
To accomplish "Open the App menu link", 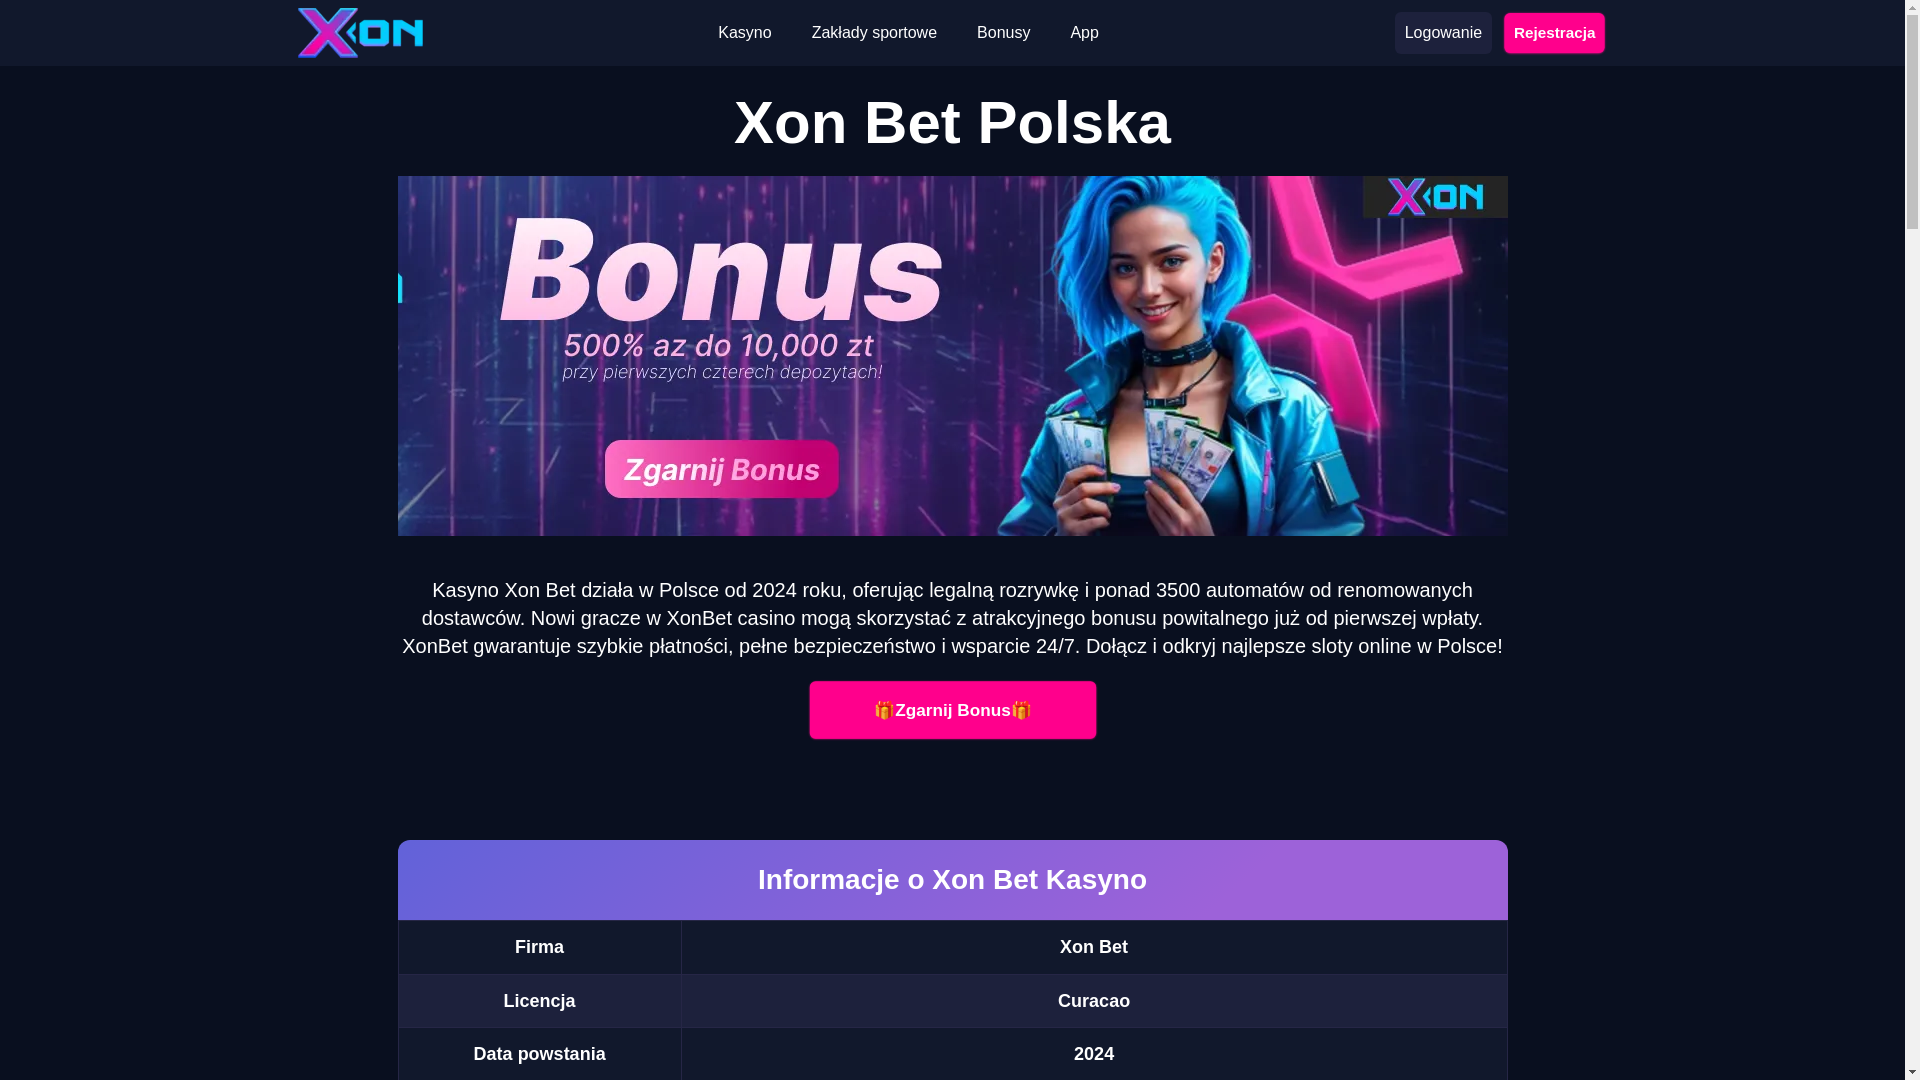I will (1084, 33).
